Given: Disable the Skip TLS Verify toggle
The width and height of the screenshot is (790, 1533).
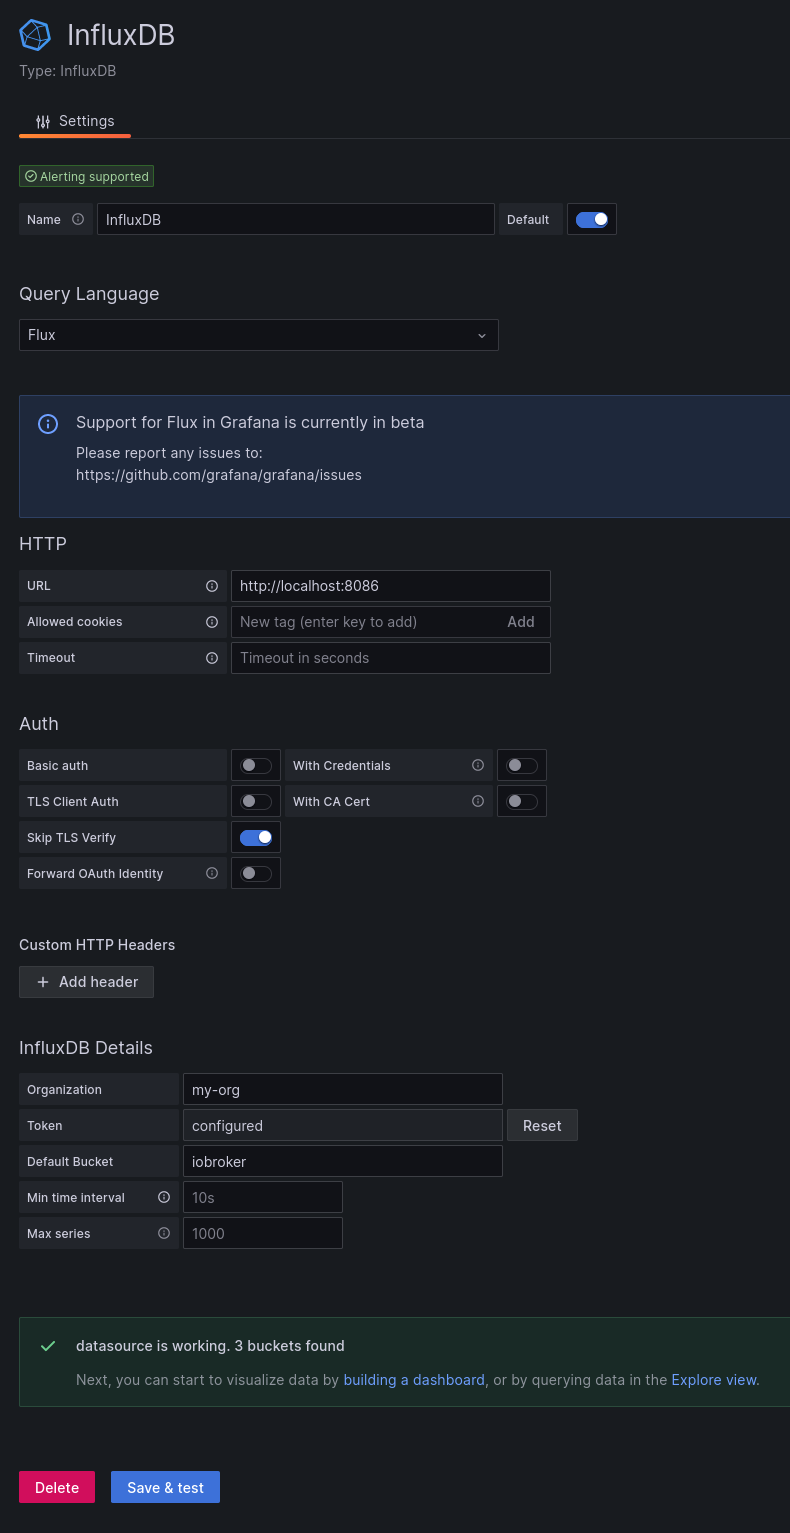Looking at the screenshot, I should 256,837.
